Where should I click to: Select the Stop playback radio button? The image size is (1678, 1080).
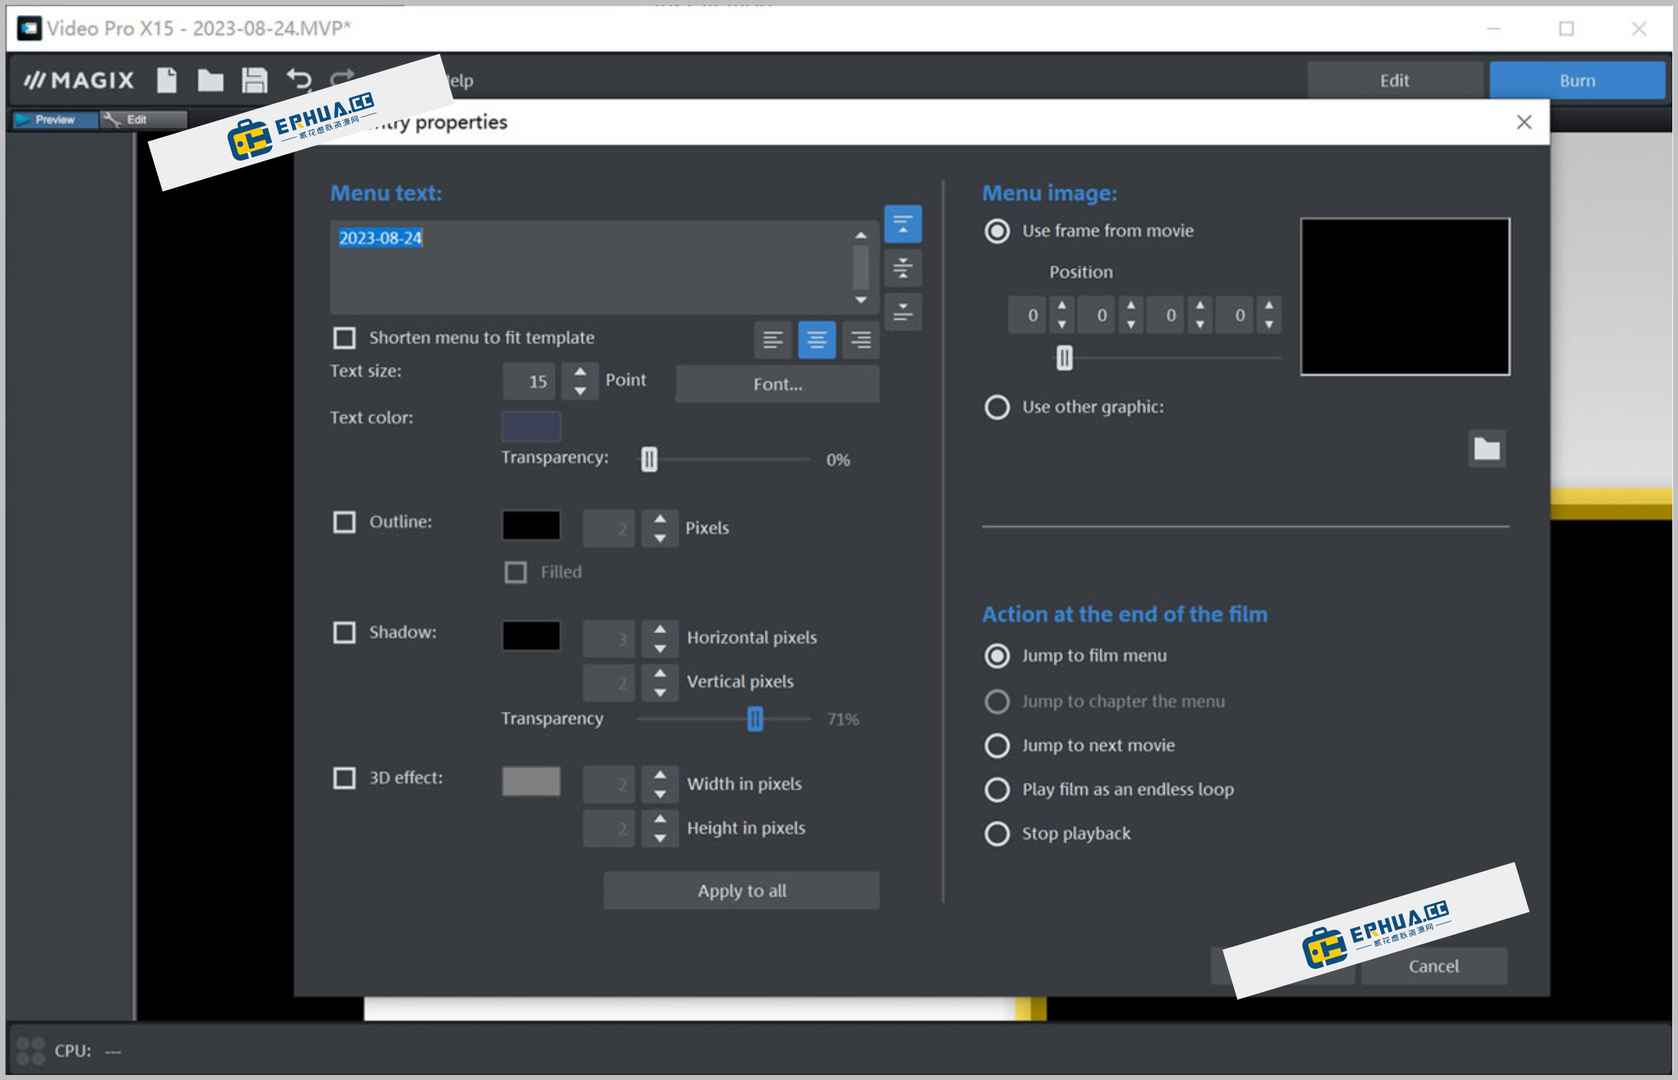[997, 833]
